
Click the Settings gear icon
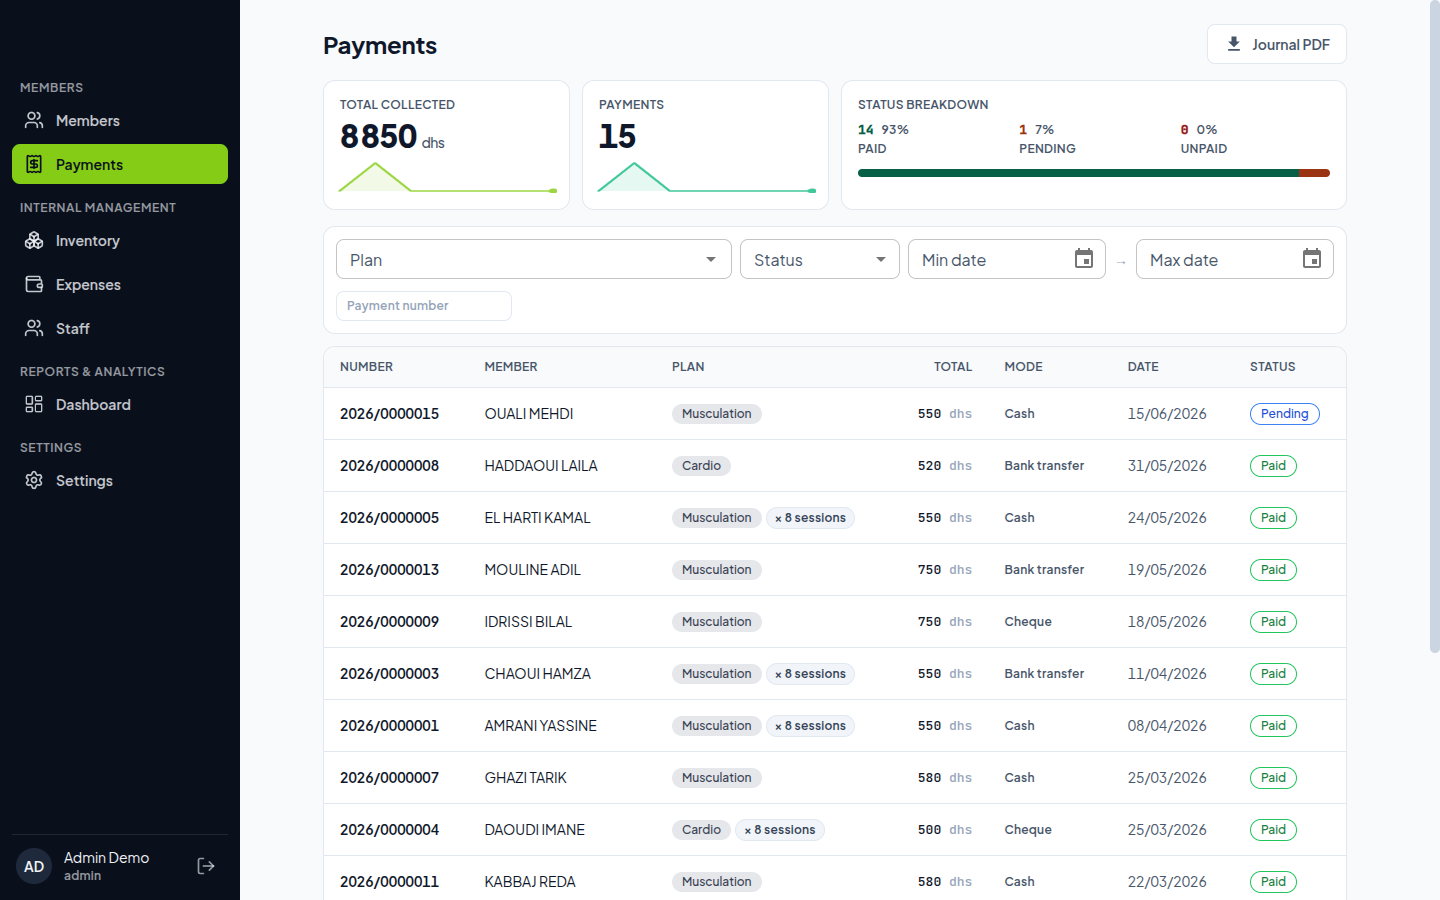pyautogui.click(x=34, y=480)
